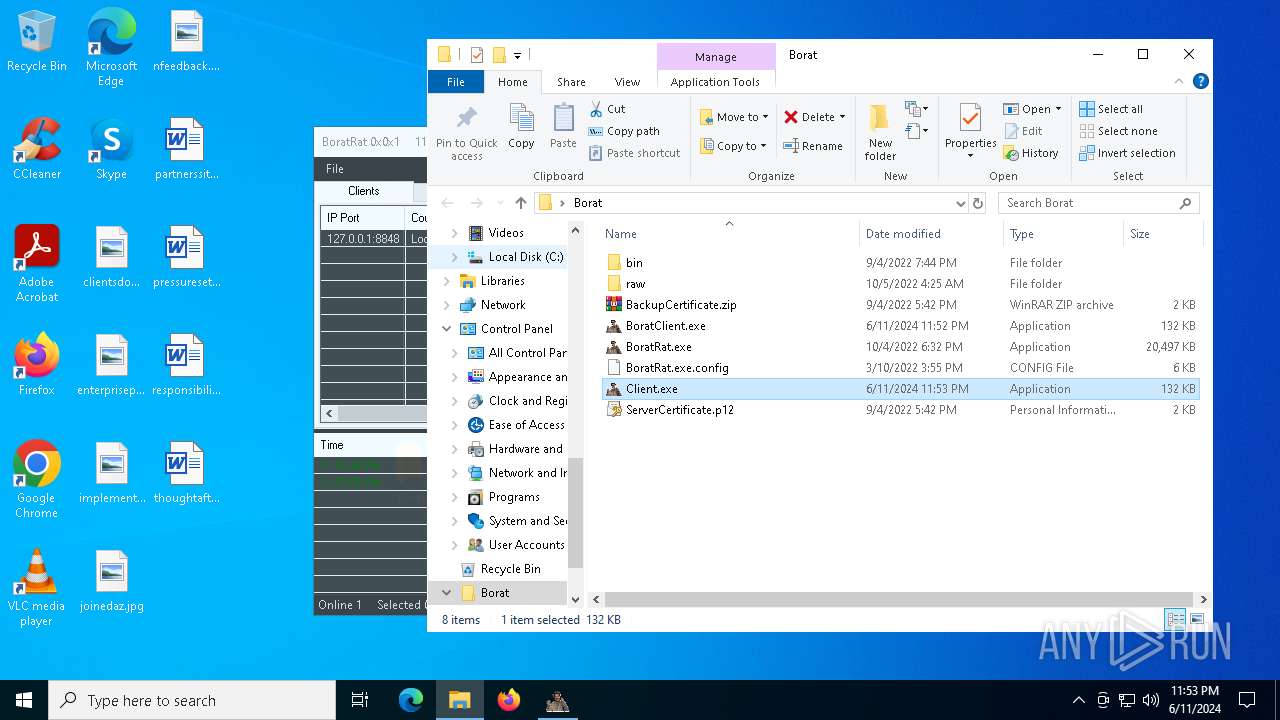1280x720 pixels.
Task: Open Copy to dropdown
Action: click(733, 146)
